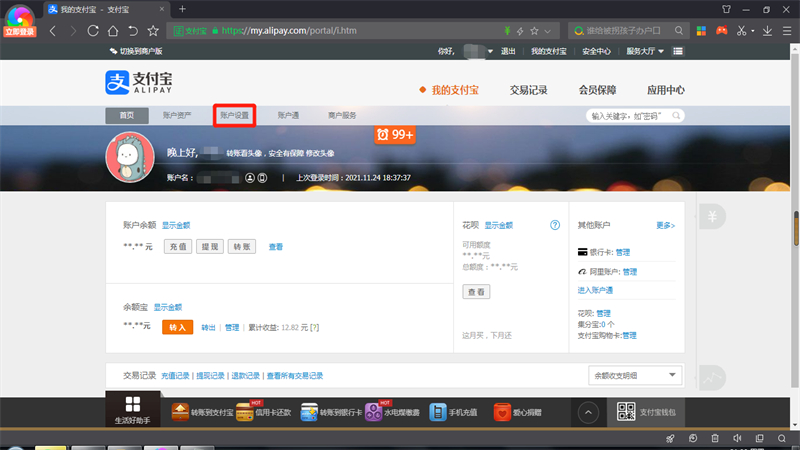Select 商户服务 tab
This screenshot has height=450, width=800.
[x=342, y=115]
